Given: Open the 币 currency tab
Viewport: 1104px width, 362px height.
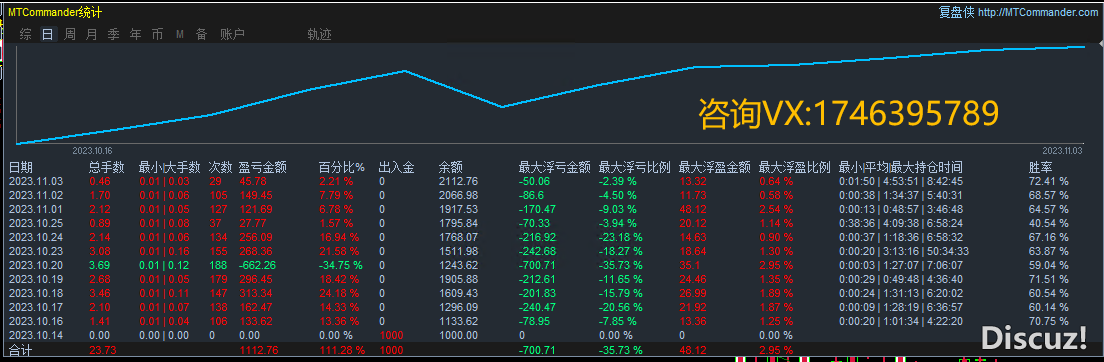Looking at the screenshot, I should tap(157, 34).
